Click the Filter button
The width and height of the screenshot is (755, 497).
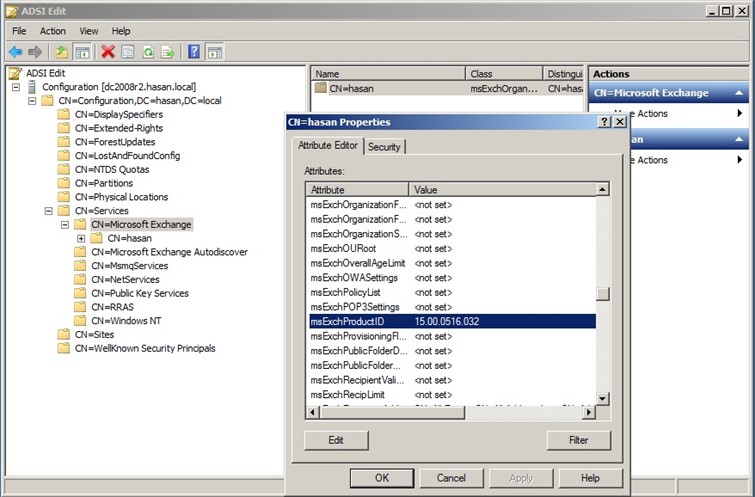tap(578, 440)
